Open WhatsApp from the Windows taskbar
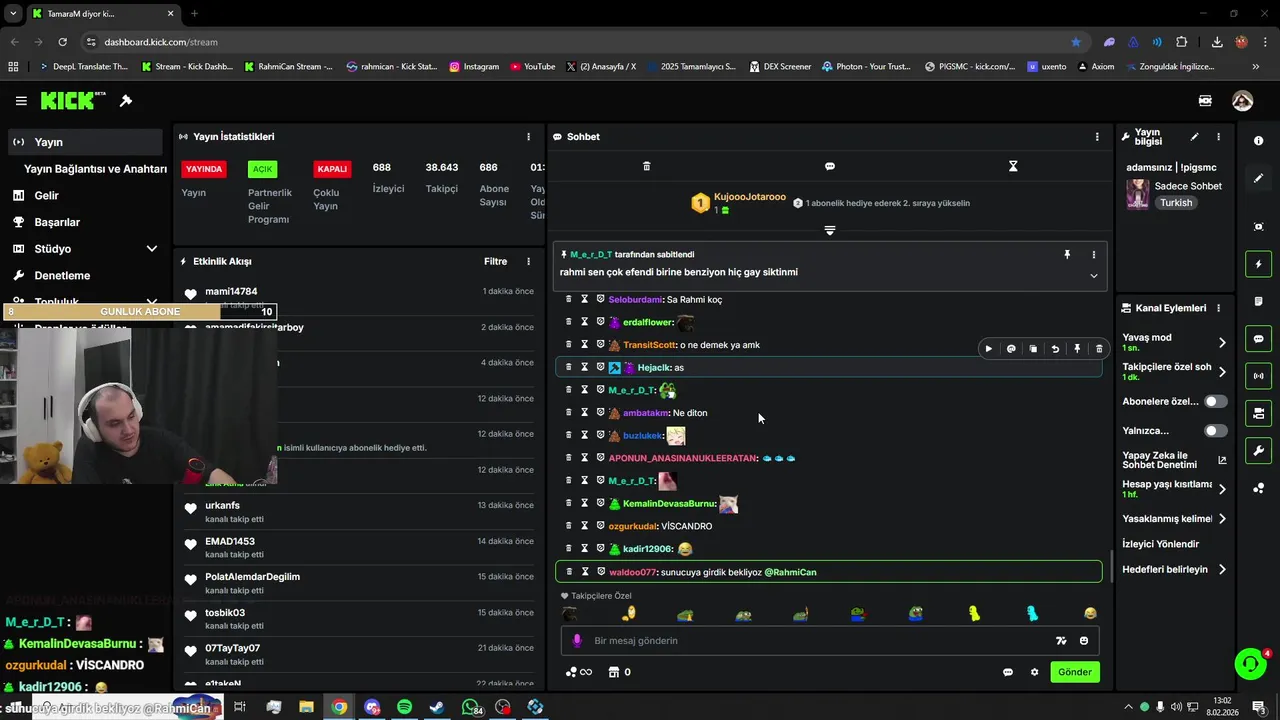 click(471, 707)
